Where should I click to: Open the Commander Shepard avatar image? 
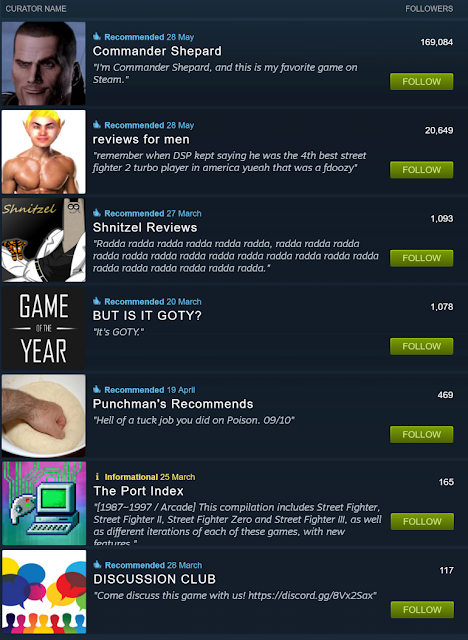44,63
